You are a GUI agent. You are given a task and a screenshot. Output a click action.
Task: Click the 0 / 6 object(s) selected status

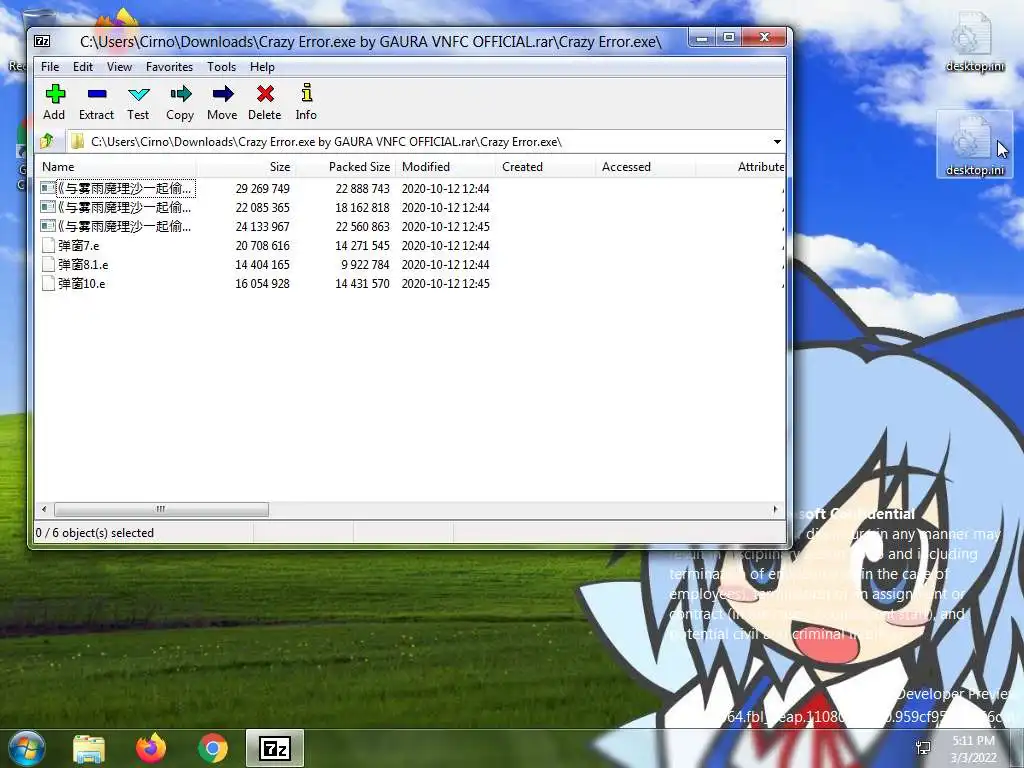click(x=95, y=533)
